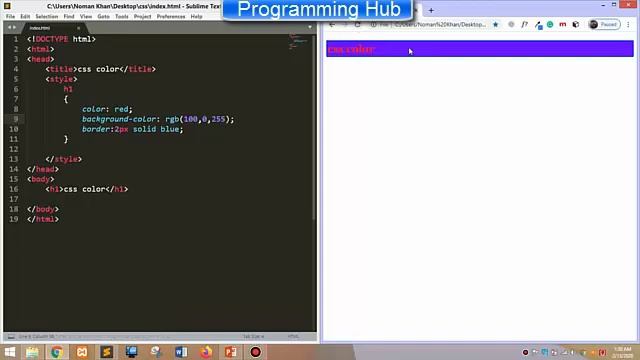Click the rgb(100,0,255) value in code
The width and height of the screenshot is (640, 360).
(x=197, y=119)
